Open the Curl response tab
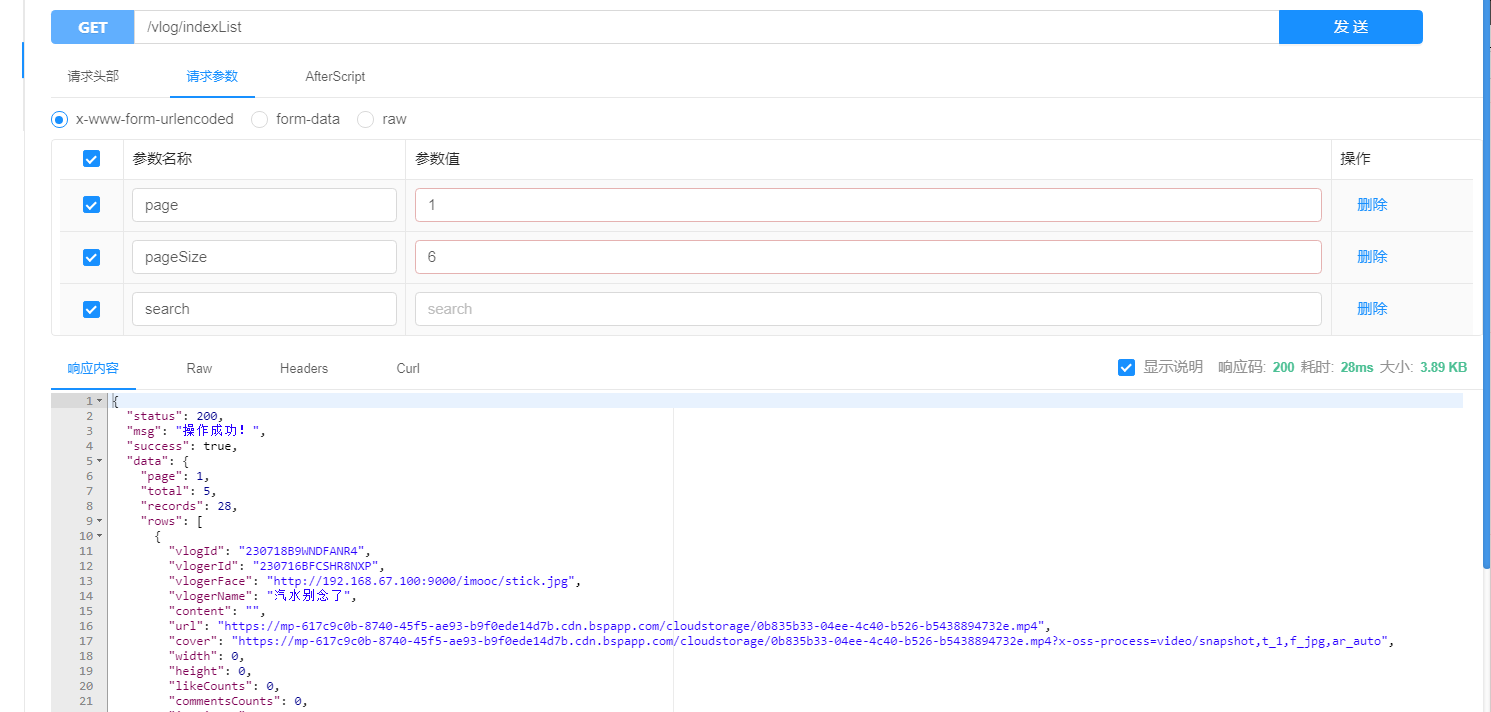This screenshot has width=1491, height=712. 408,368
